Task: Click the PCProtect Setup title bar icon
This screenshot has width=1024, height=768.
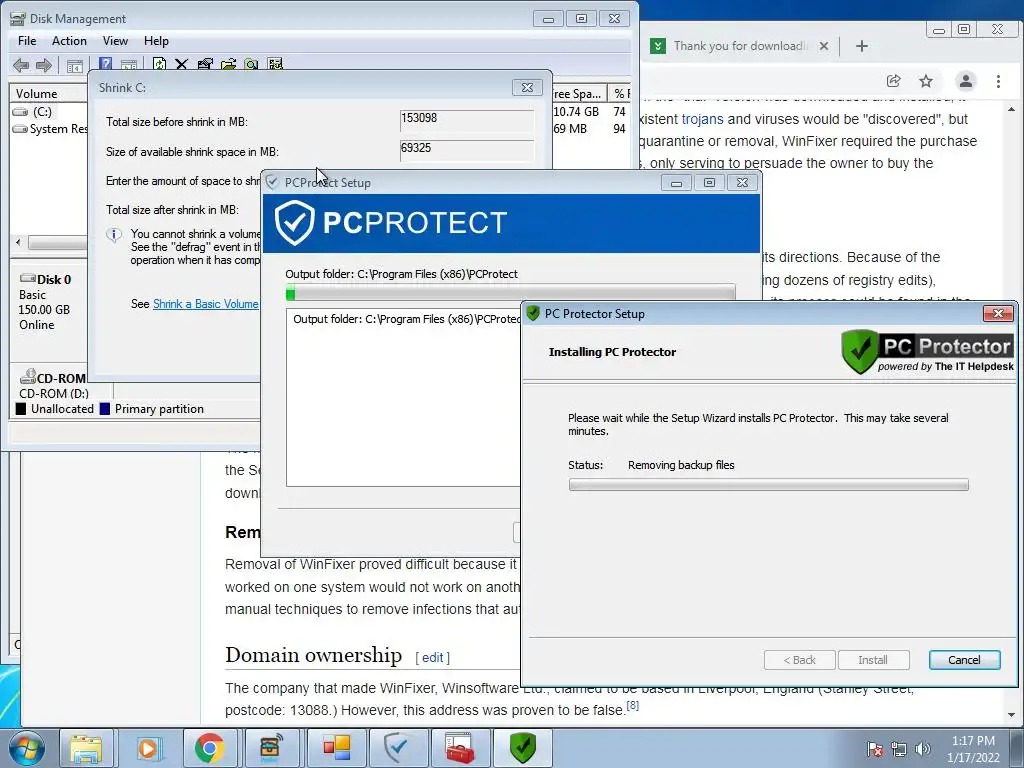Action: (x=272, y=182)
